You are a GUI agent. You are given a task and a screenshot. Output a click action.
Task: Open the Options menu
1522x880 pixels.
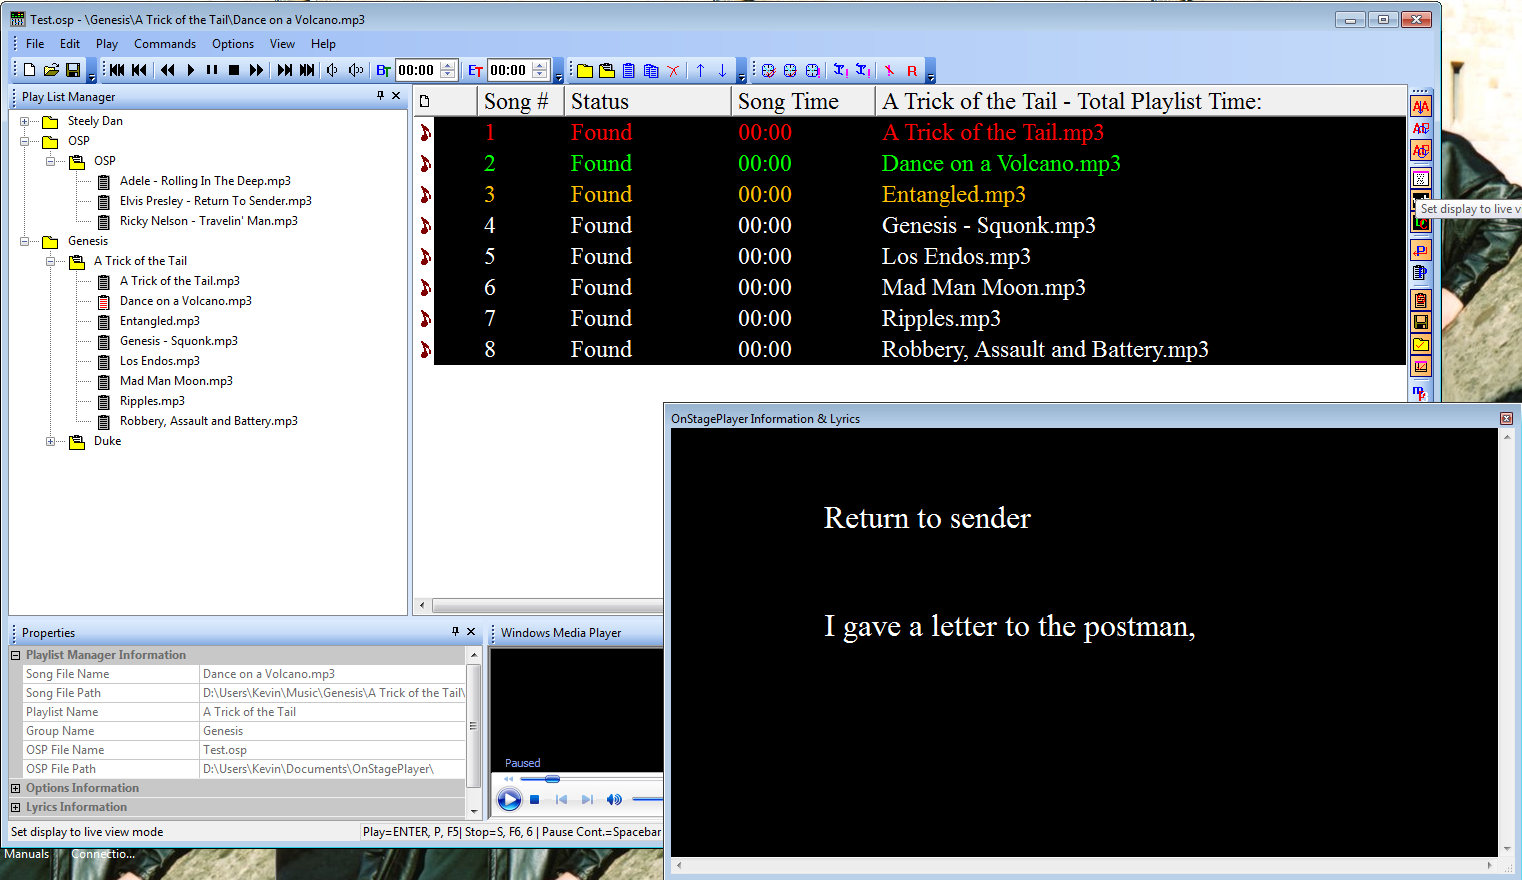[x=233, y=44]
